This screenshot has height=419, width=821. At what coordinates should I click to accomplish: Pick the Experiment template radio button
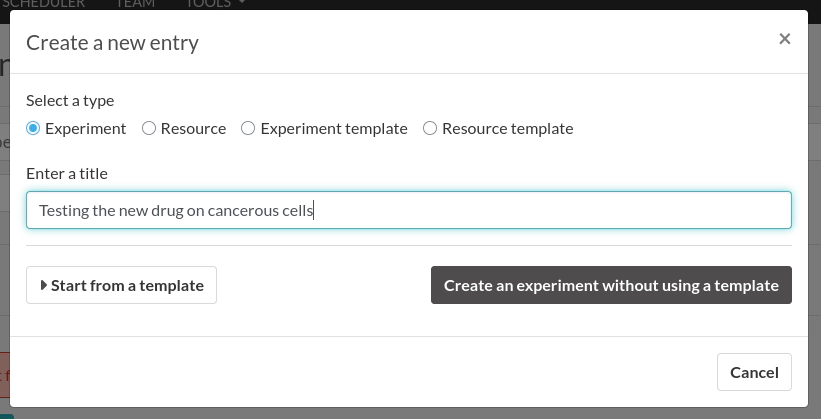point(249,128)
